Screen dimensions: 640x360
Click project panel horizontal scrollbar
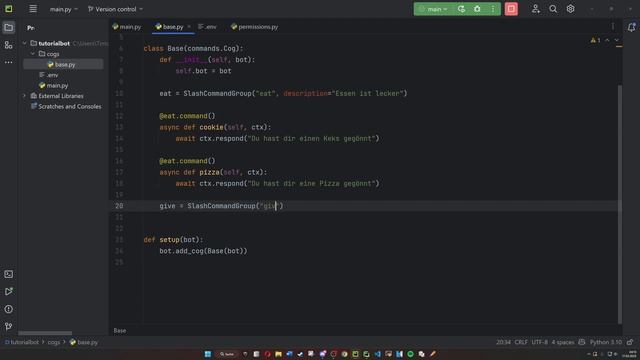pos(45,333)
